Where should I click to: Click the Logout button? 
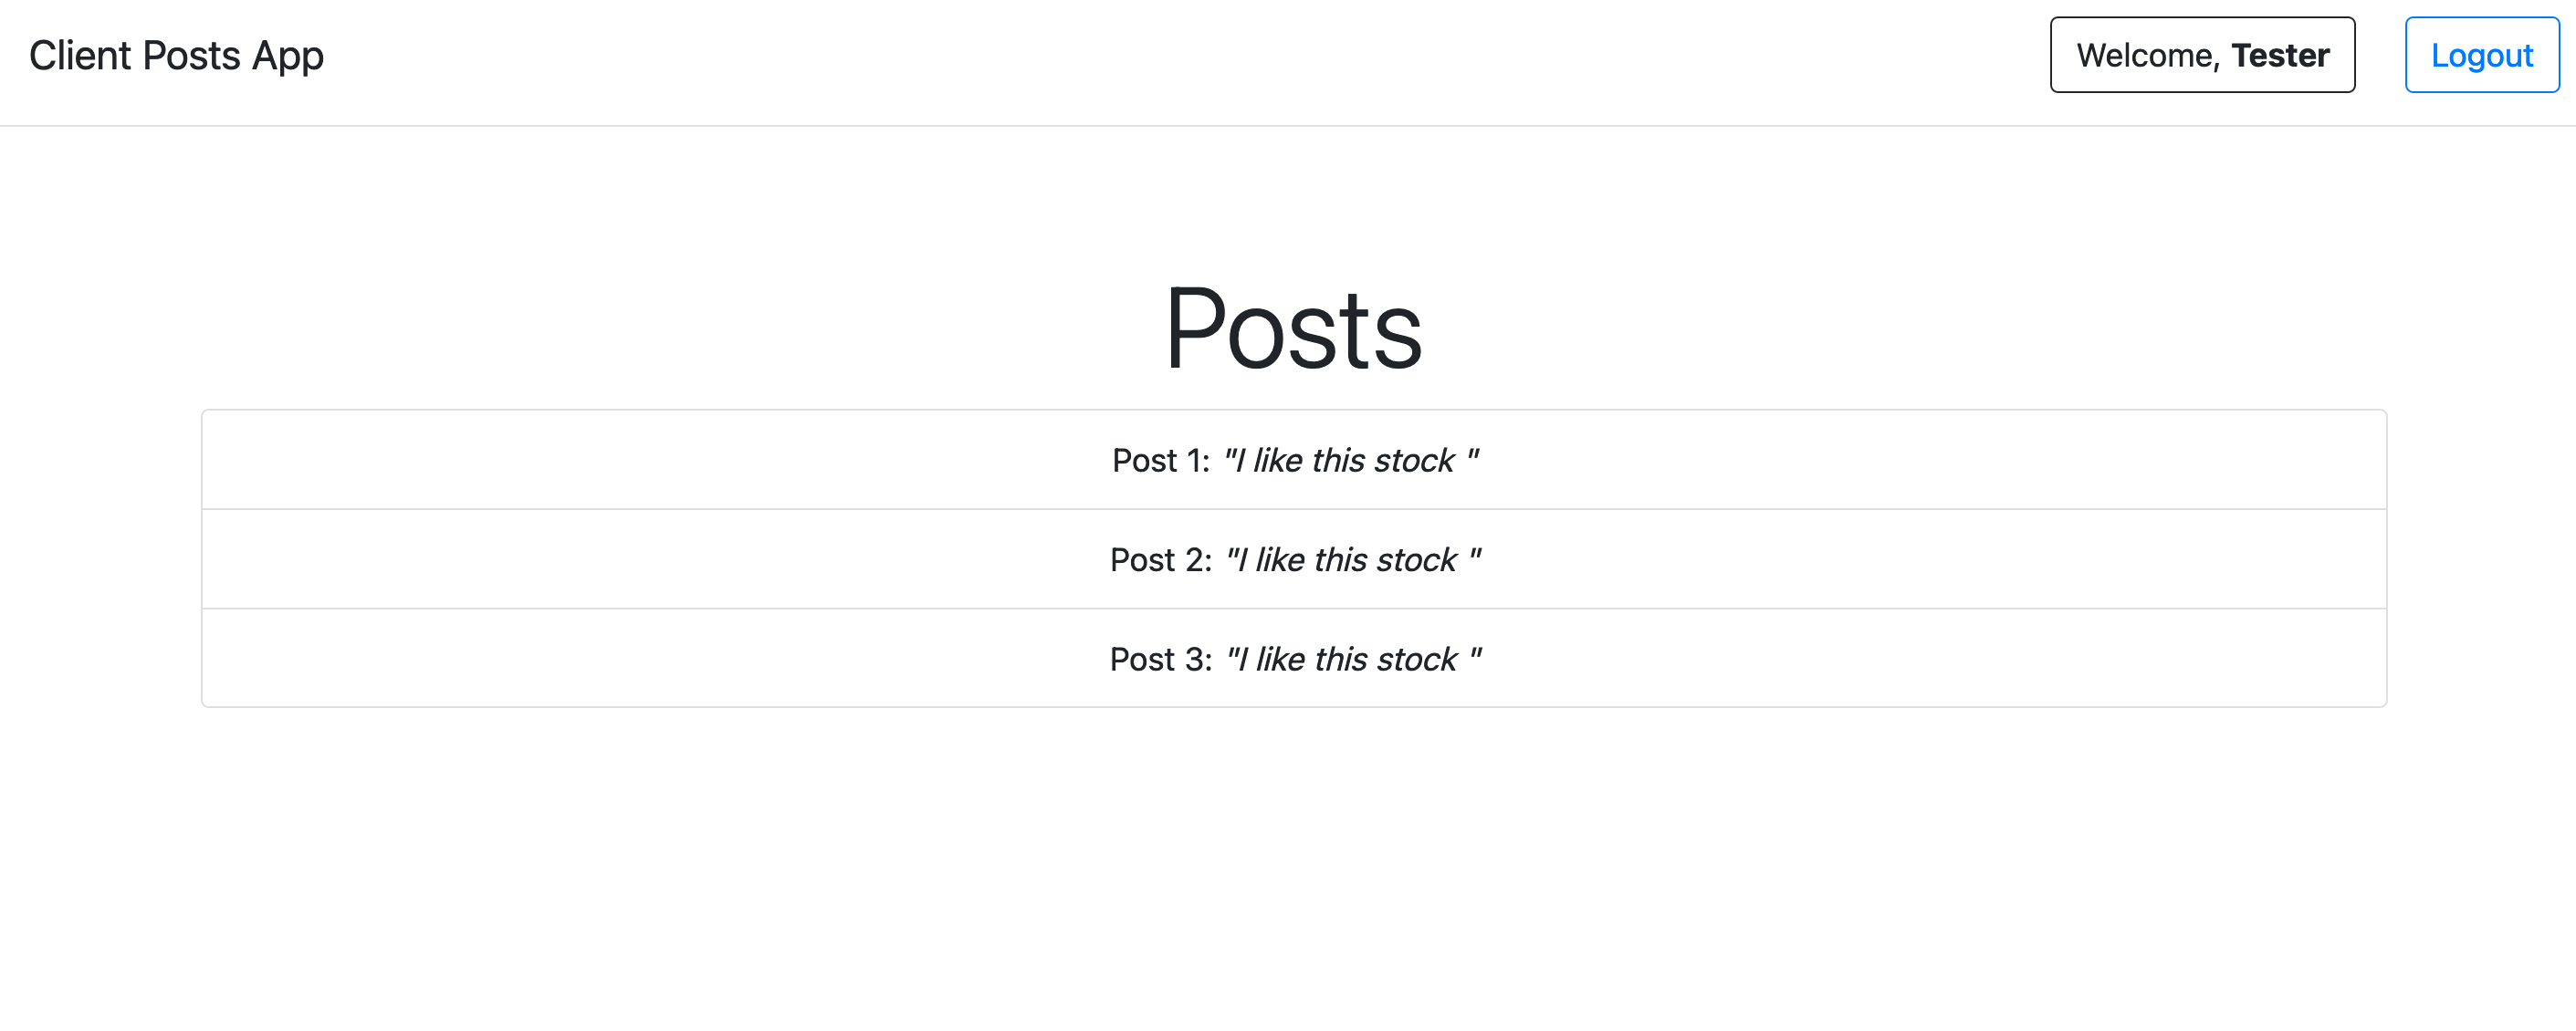coord(2481,55)
